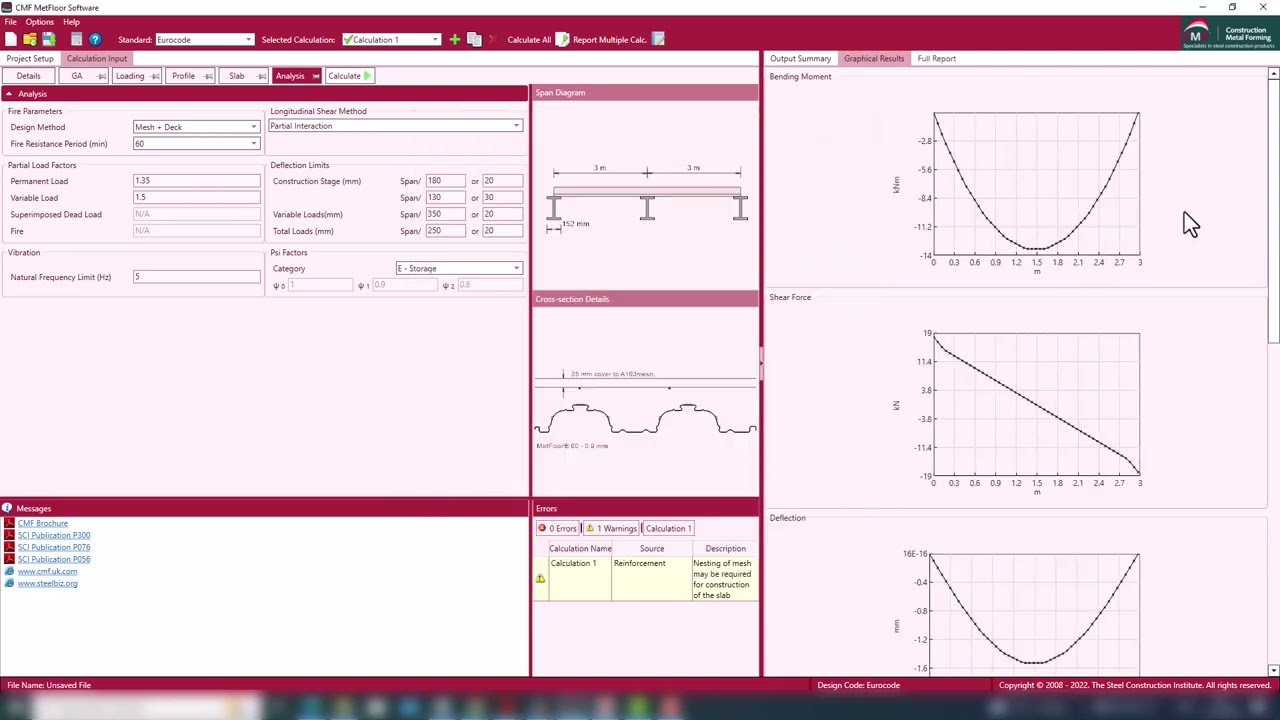Run the Calculate button
1280x720 pixels.
pos(349,76)
